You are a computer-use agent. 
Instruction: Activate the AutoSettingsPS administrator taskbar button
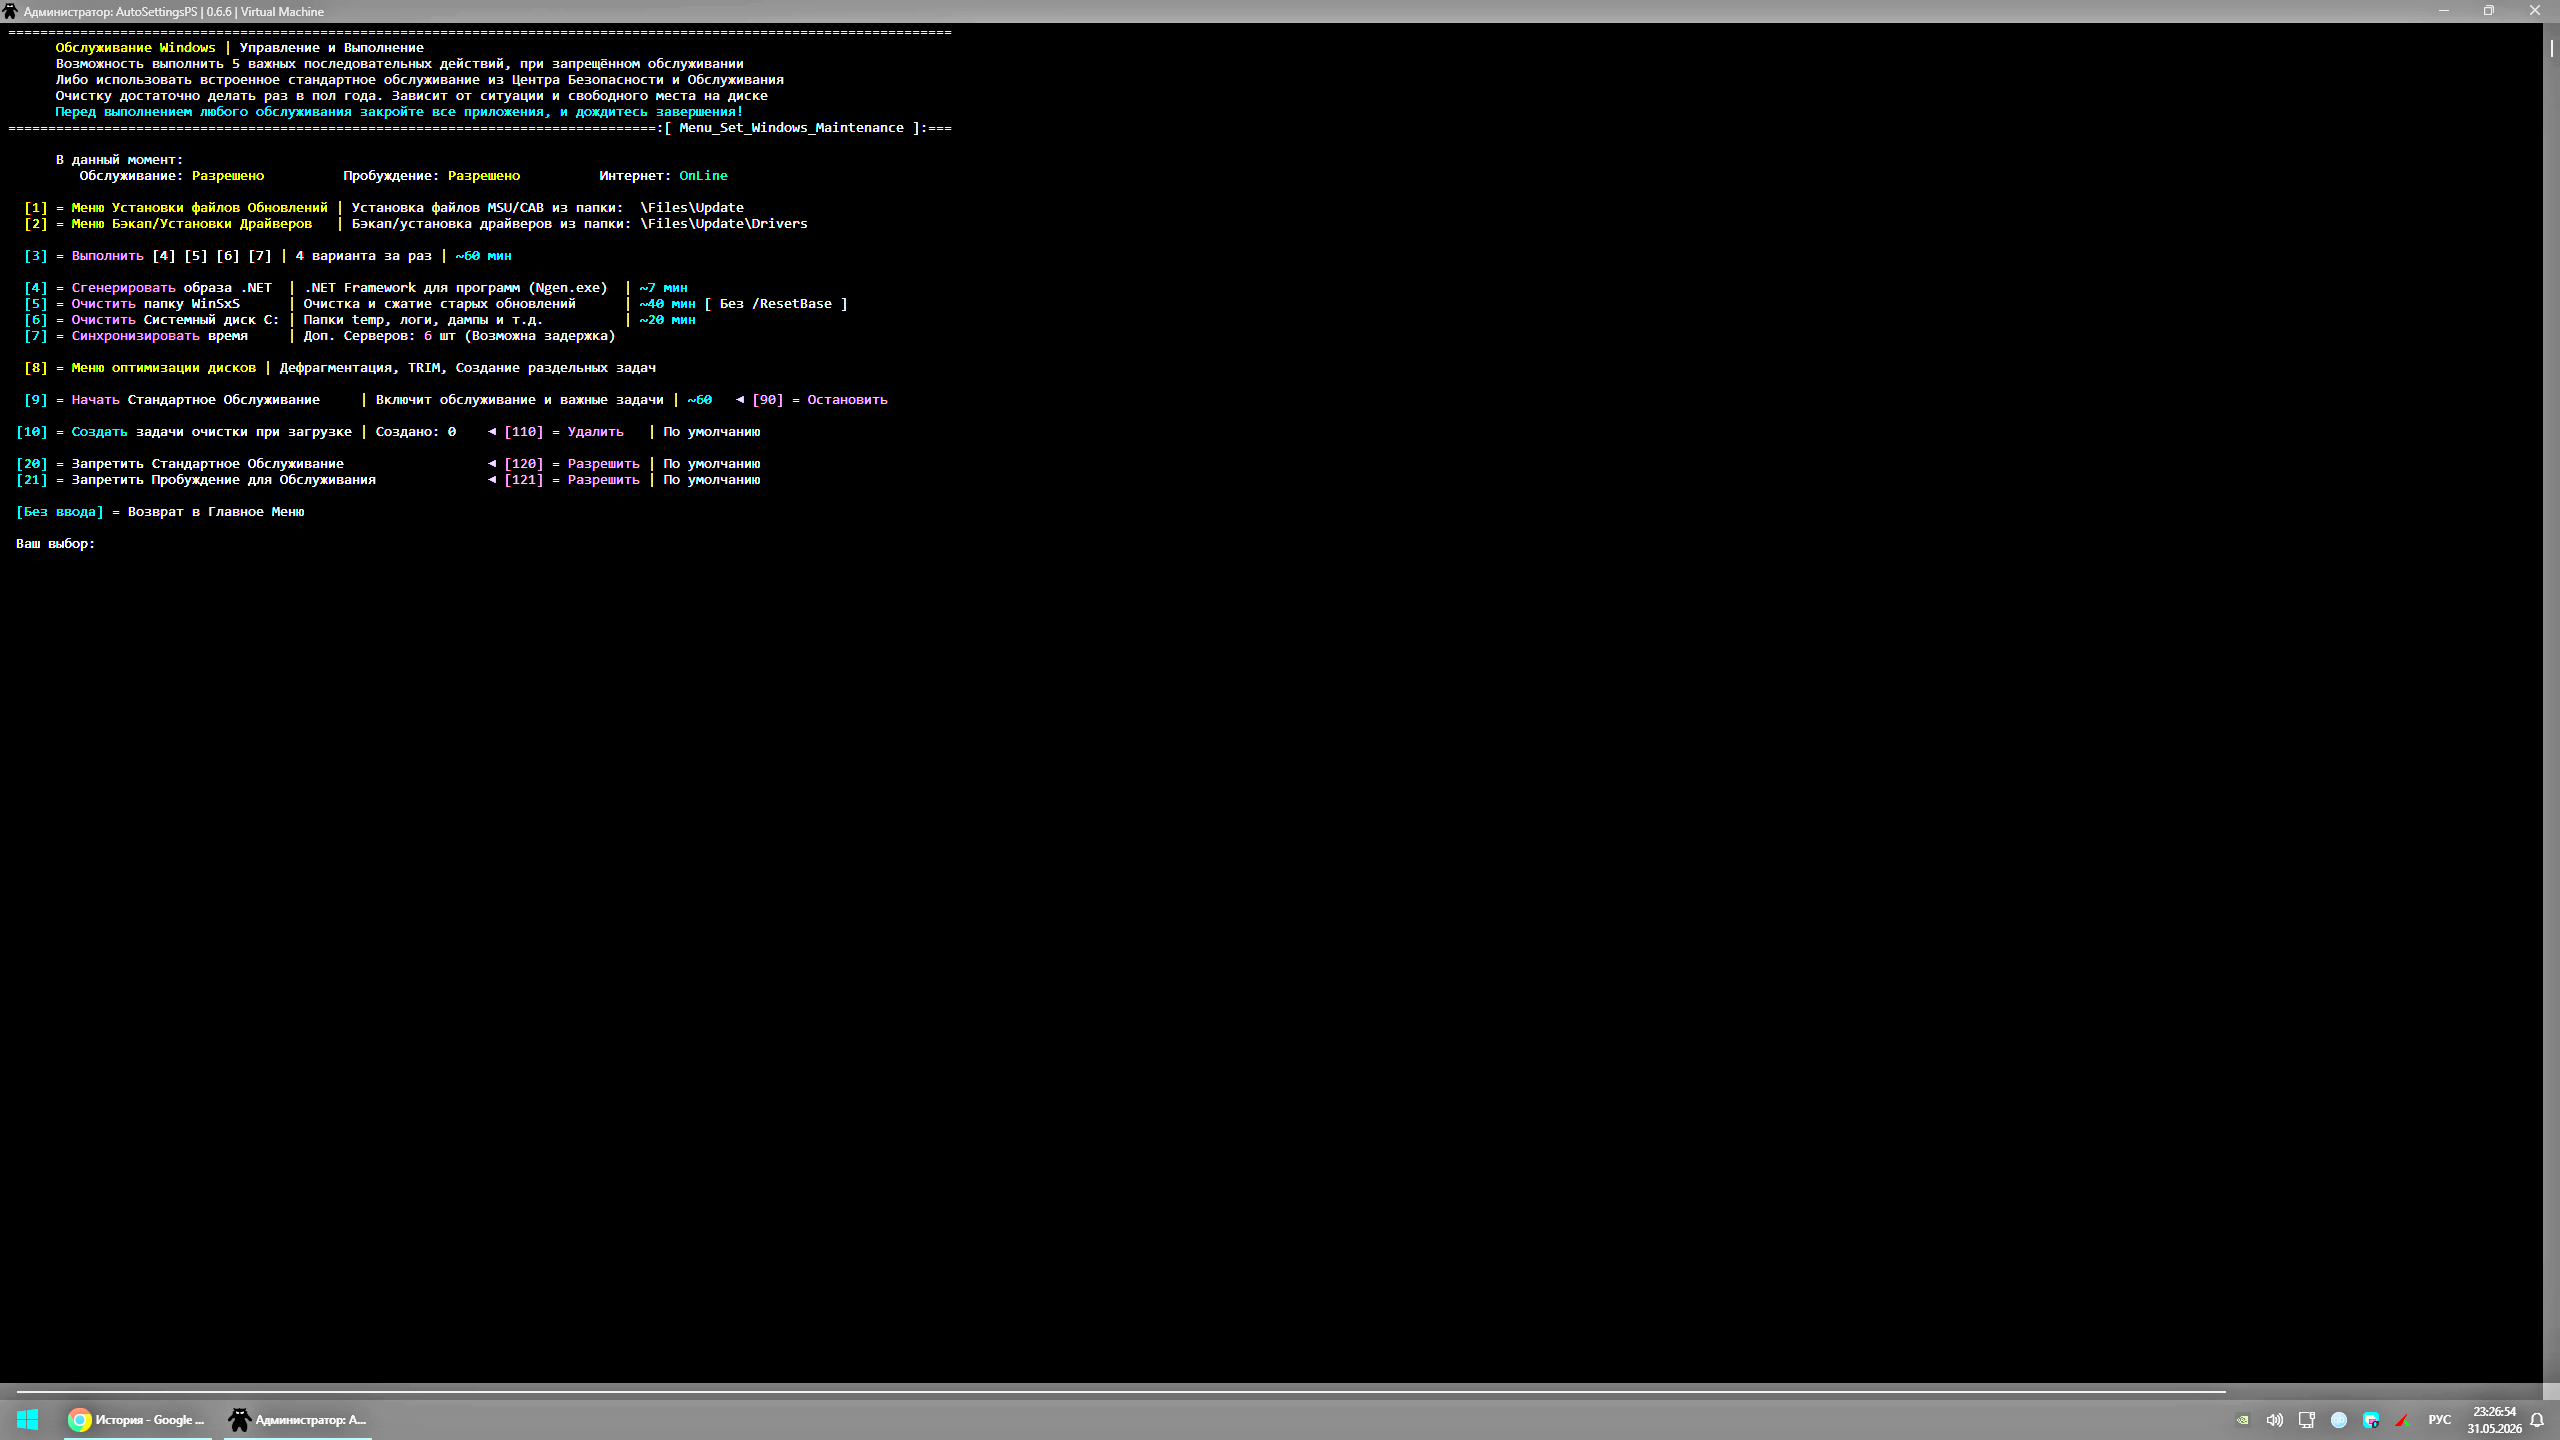[x=297, y=1419]
